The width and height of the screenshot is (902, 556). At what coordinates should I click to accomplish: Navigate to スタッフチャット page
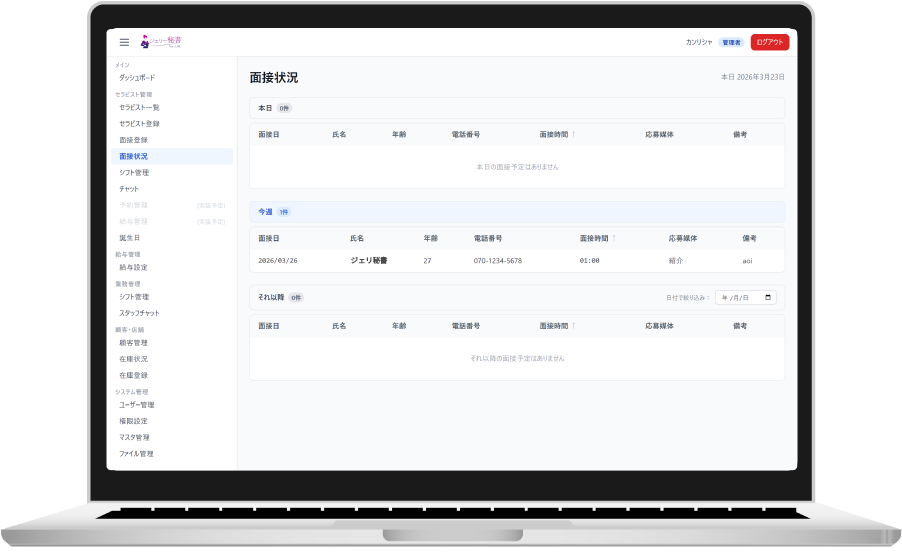pyautogui.click(x=139, y=313)
